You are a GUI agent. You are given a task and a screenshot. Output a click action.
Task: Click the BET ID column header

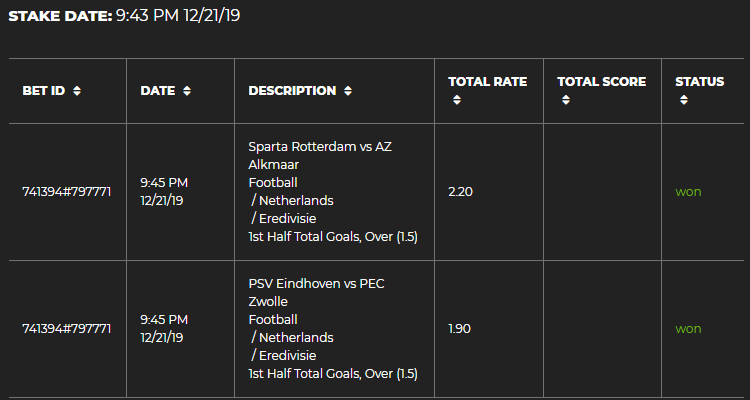pyautogui.click(x=44, y=91)
